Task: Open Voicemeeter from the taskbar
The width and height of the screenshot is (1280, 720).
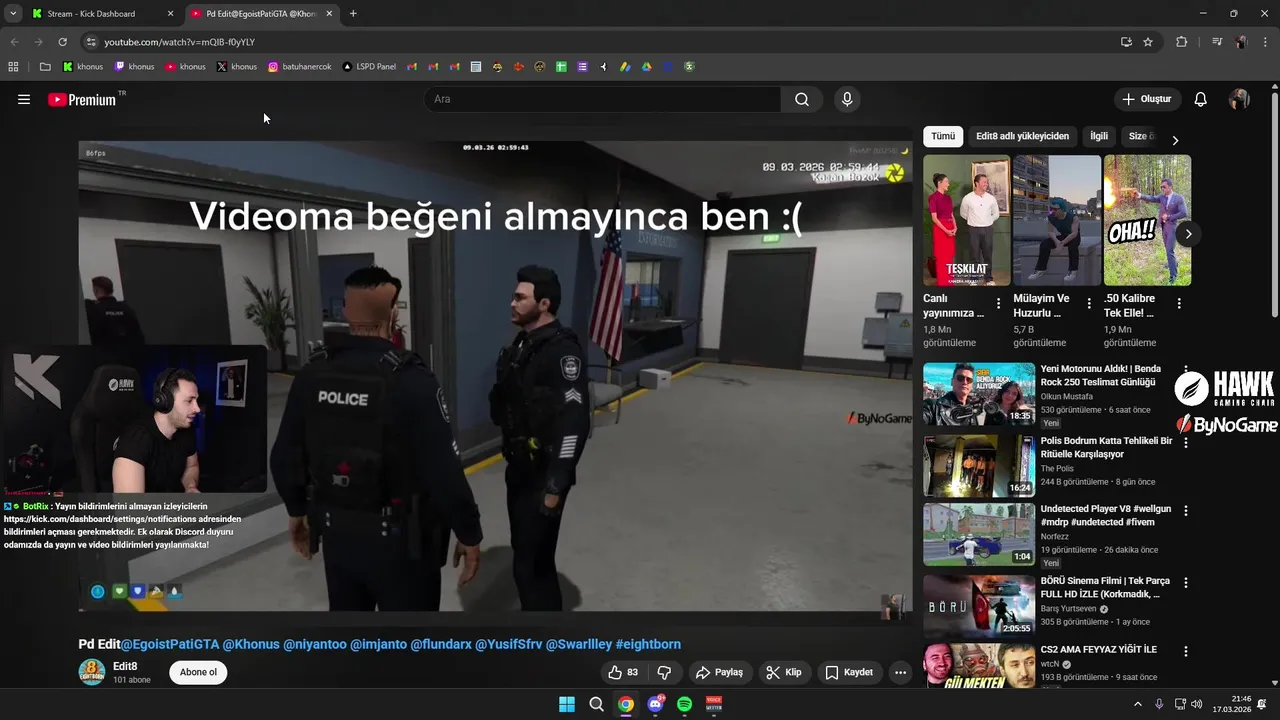Action: (714, 704)
